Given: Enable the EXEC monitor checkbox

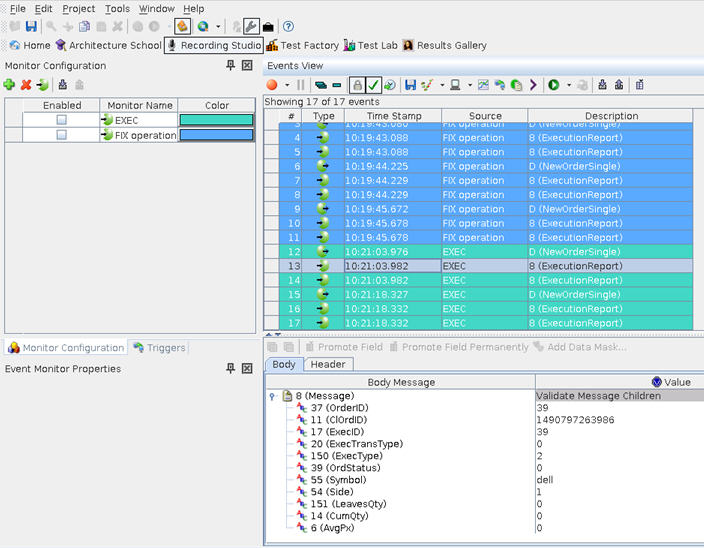Looking at the screenshot, I should click(61, 120).
